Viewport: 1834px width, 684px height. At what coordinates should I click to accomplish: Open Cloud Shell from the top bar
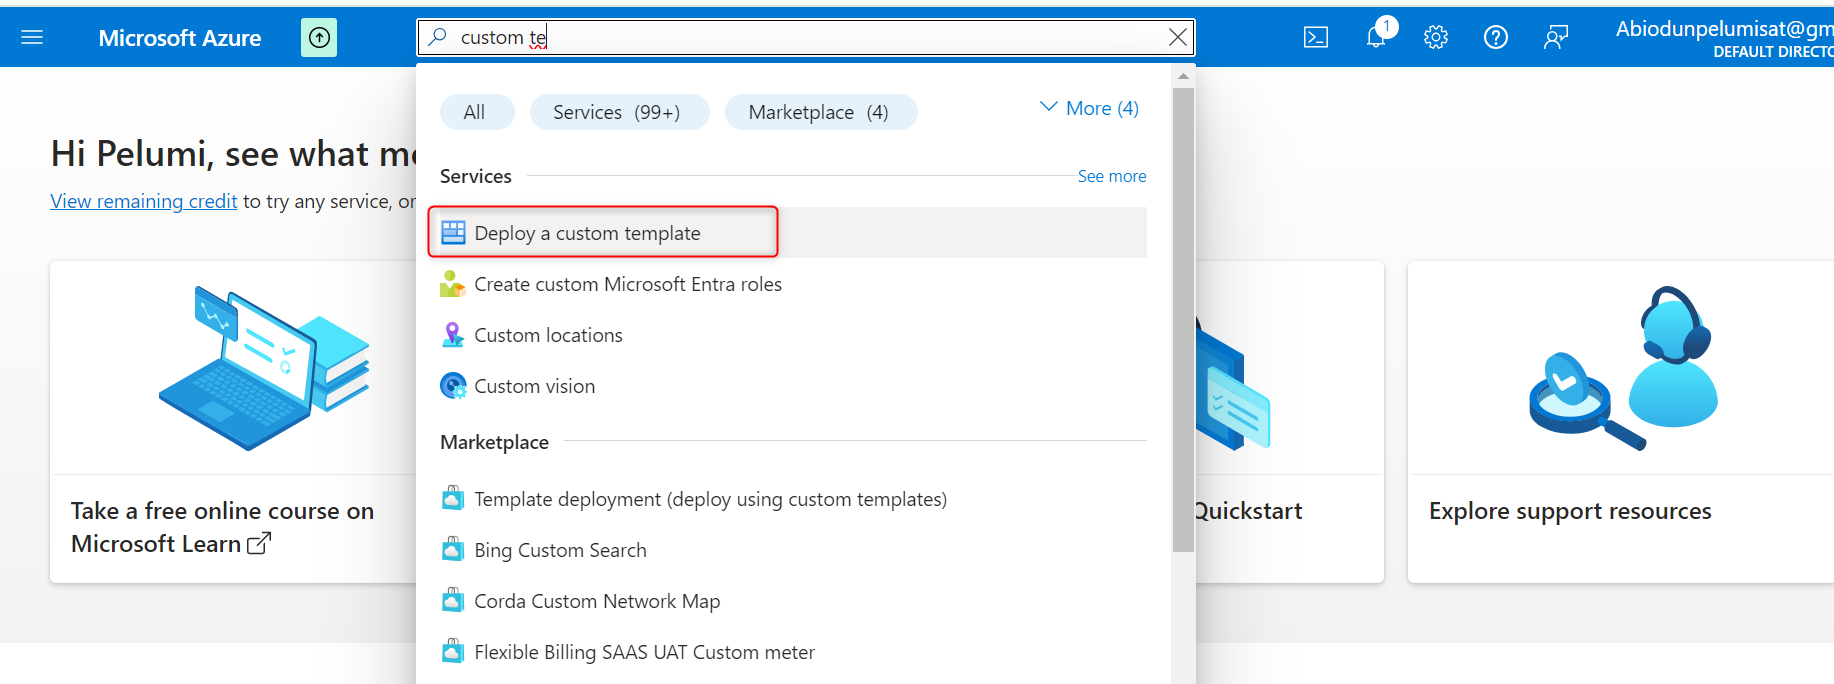(1316, 38)
